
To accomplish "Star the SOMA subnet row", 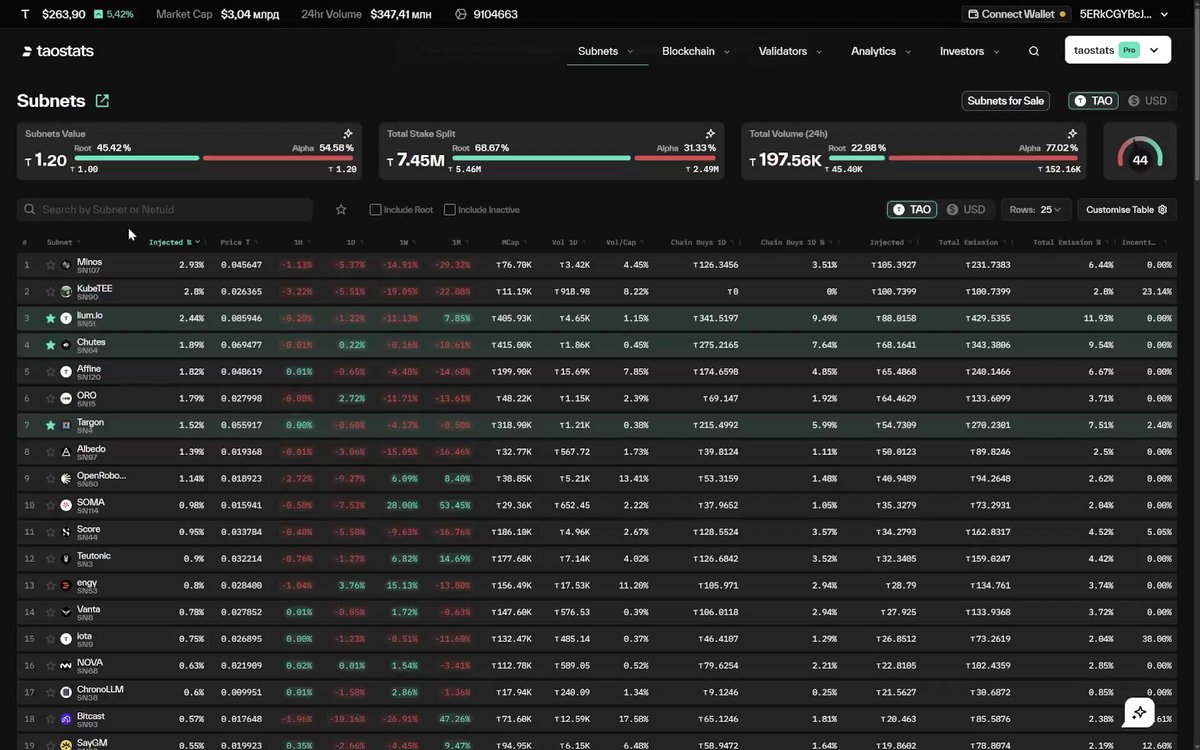I will (50, 506).
